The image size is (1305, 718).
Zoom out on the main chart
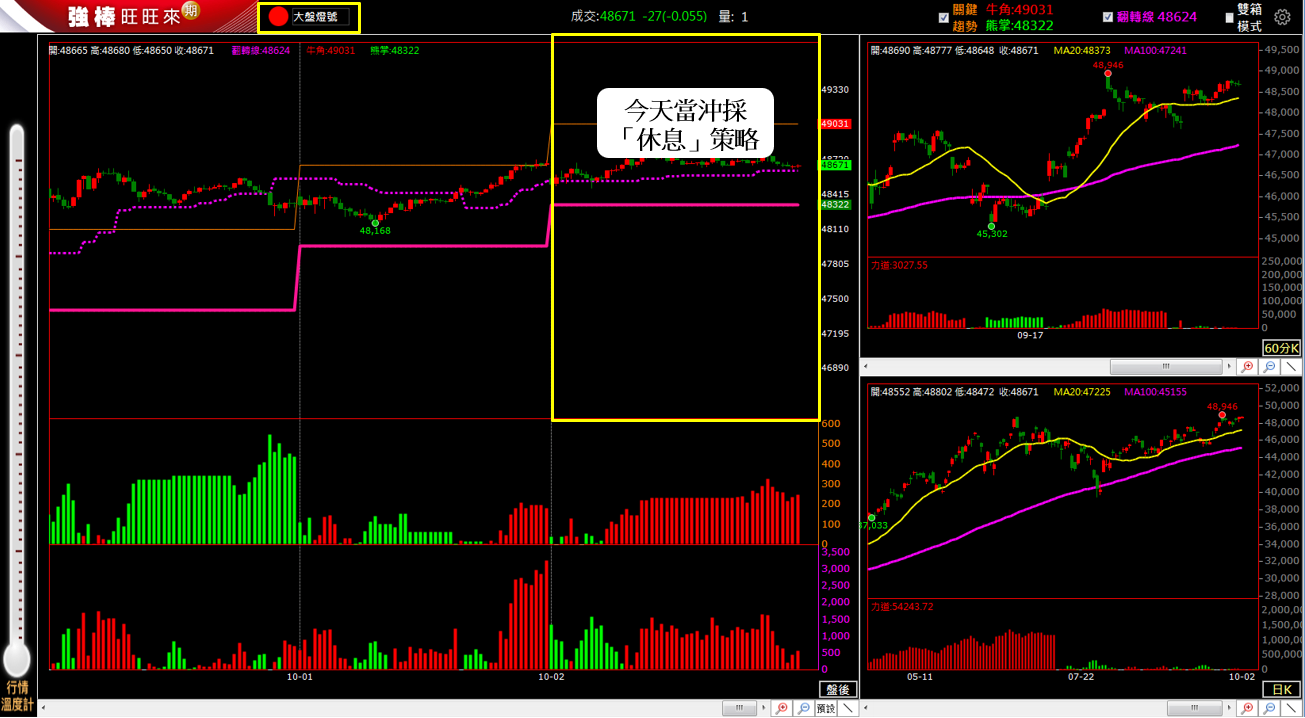803,708
